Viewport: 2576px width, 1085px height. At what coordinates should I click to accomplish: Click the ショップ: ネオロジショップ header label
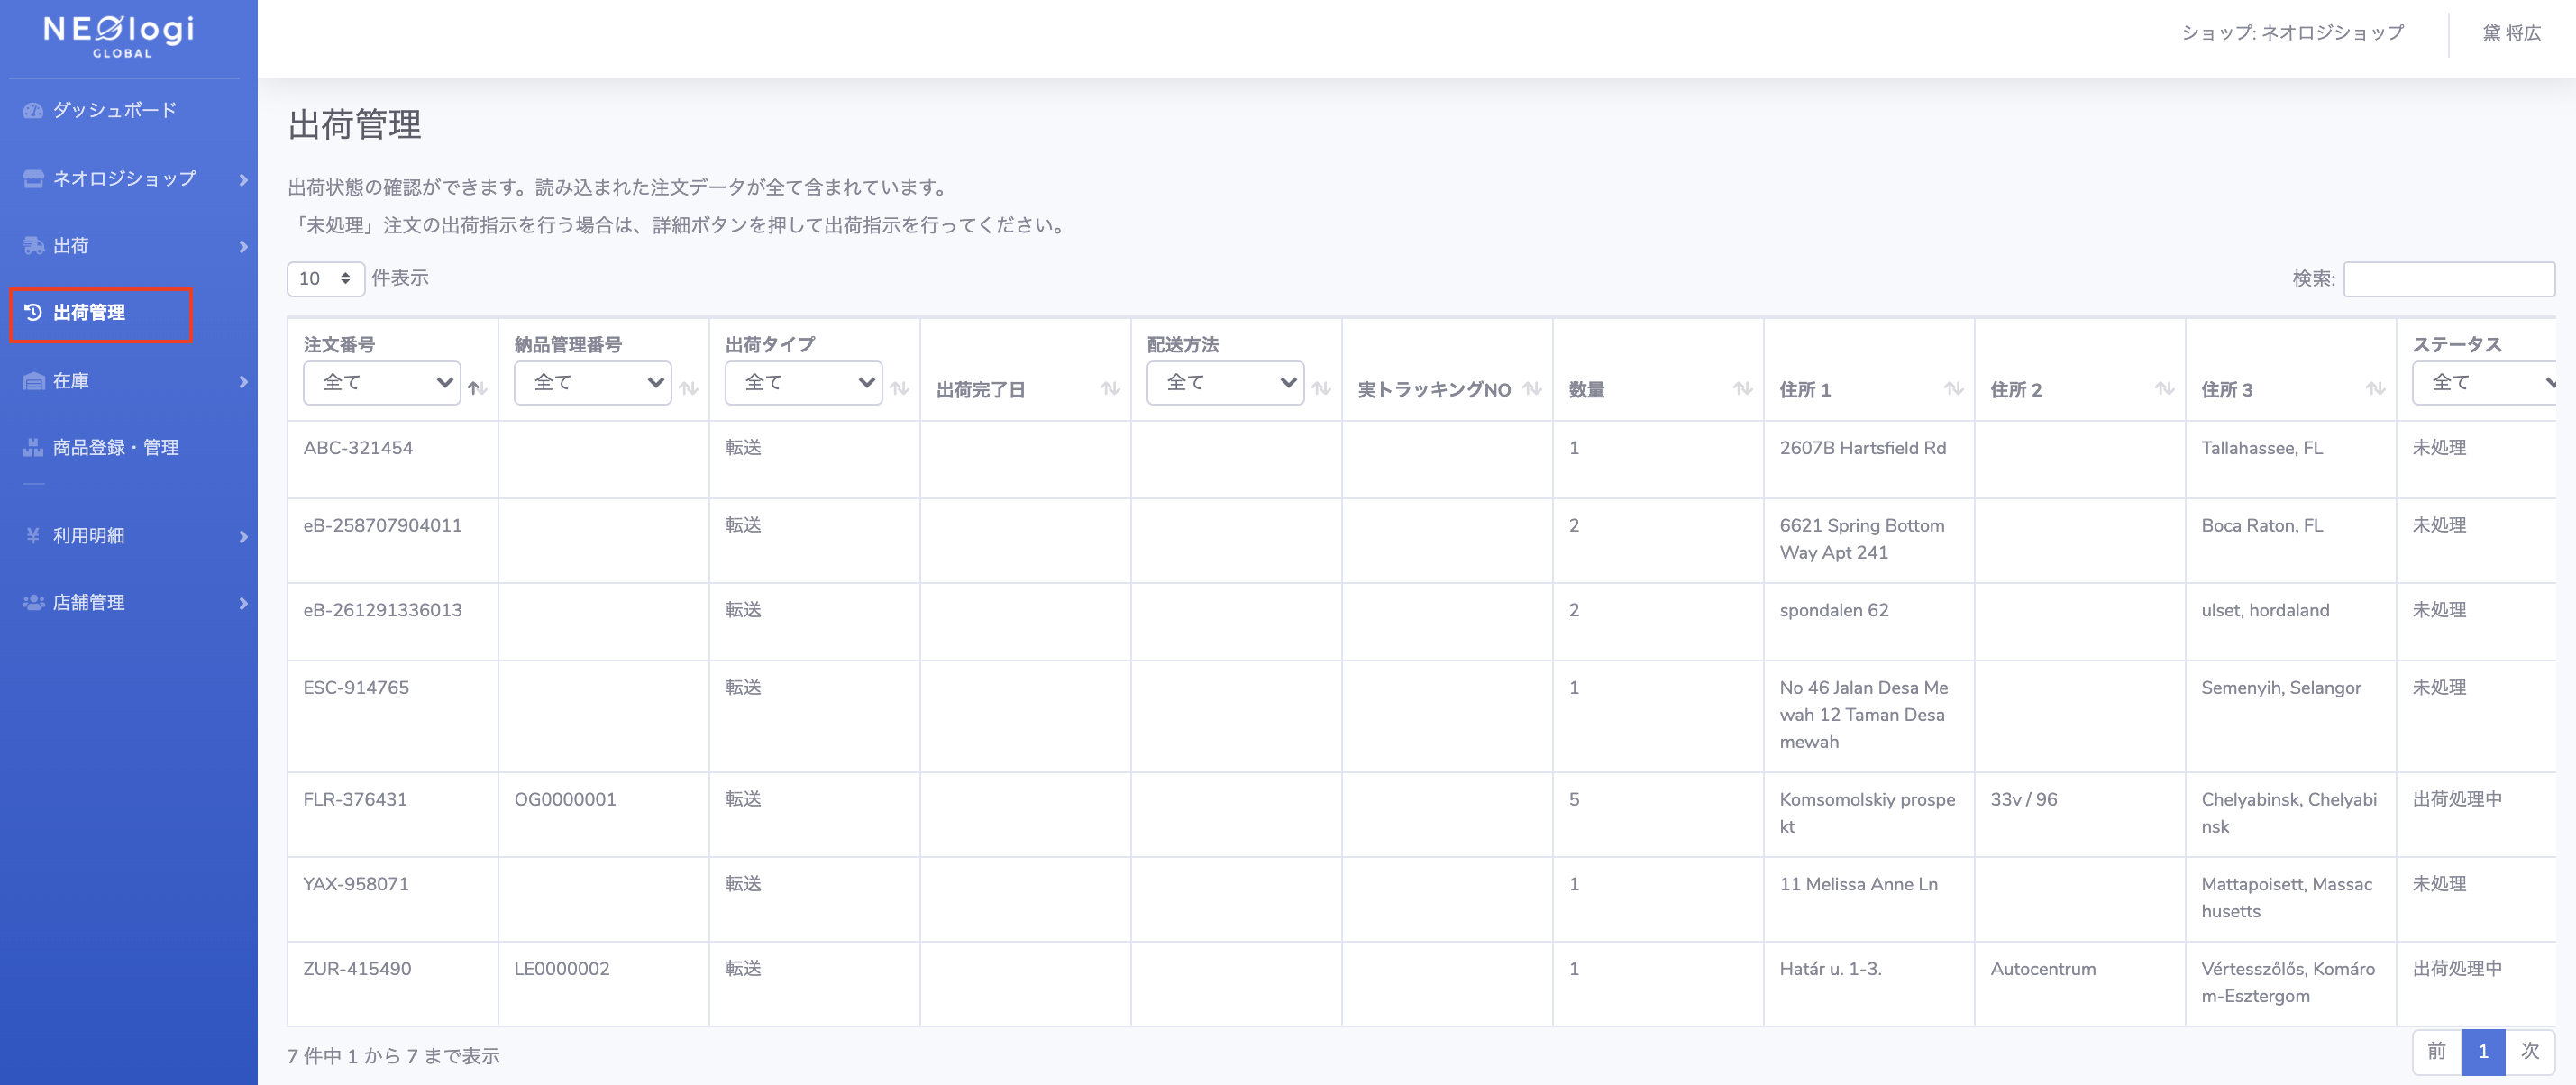tap(2292, 33)
